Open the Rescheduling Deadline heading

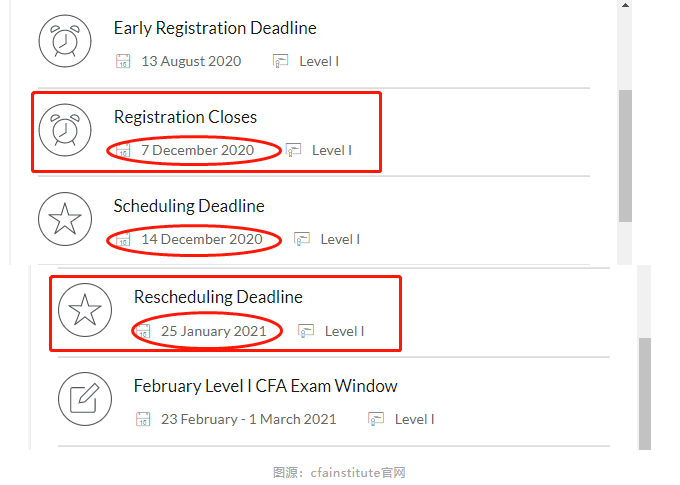click(x=218, y=297)
